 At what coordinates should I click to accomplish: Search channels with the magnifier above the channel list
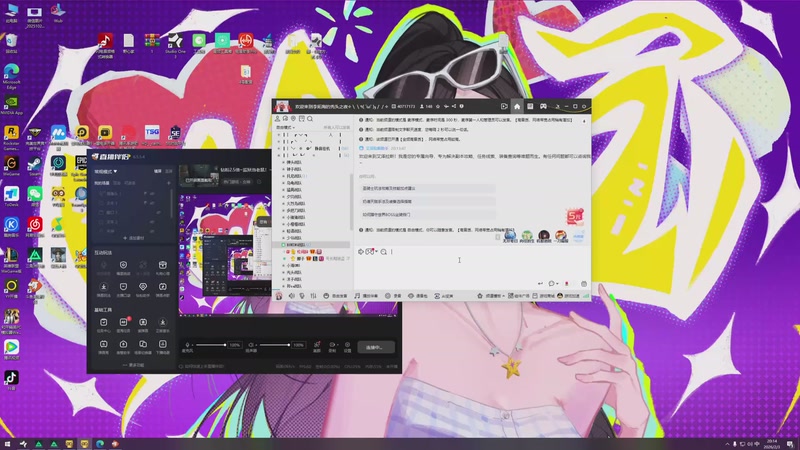pyautogui.click(x=310, y=119)
